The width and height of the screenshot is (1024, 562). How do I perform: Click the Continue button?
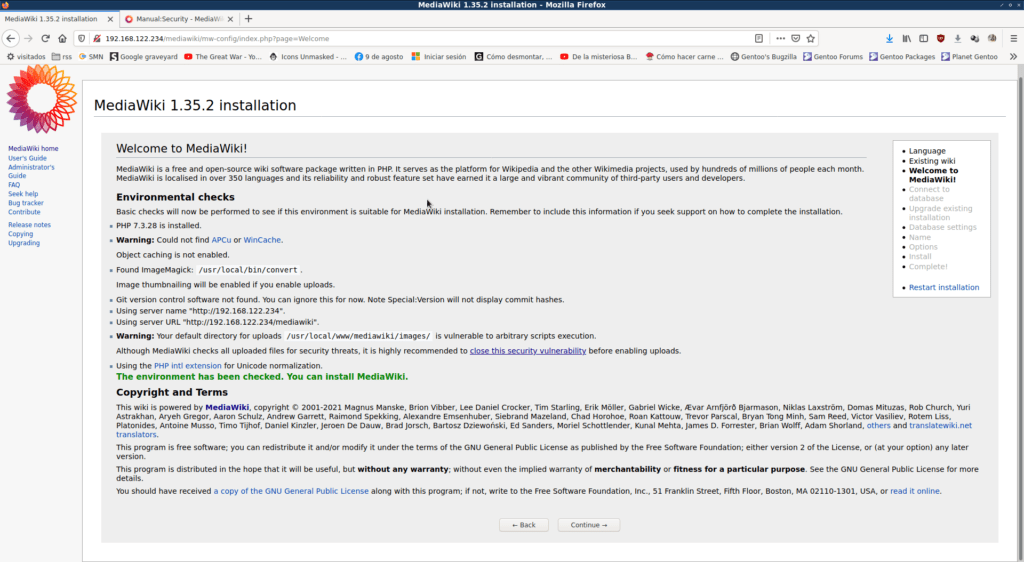588,525
